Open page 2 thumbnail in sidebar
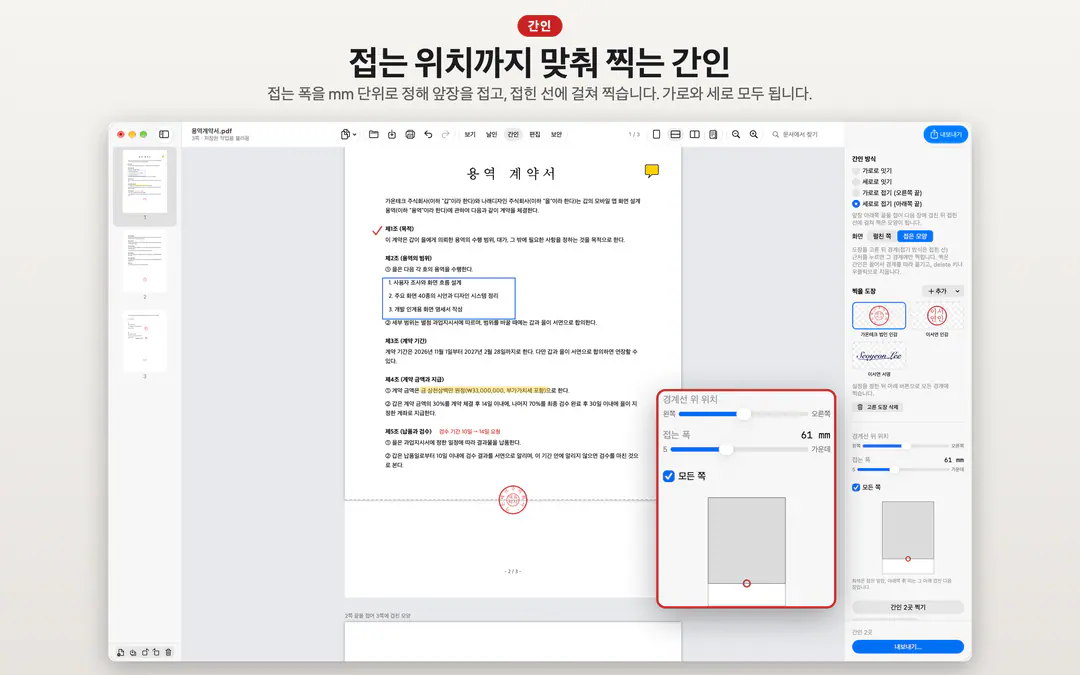The width and height of the screenshot is (1080, 675). tap(145, 262)
